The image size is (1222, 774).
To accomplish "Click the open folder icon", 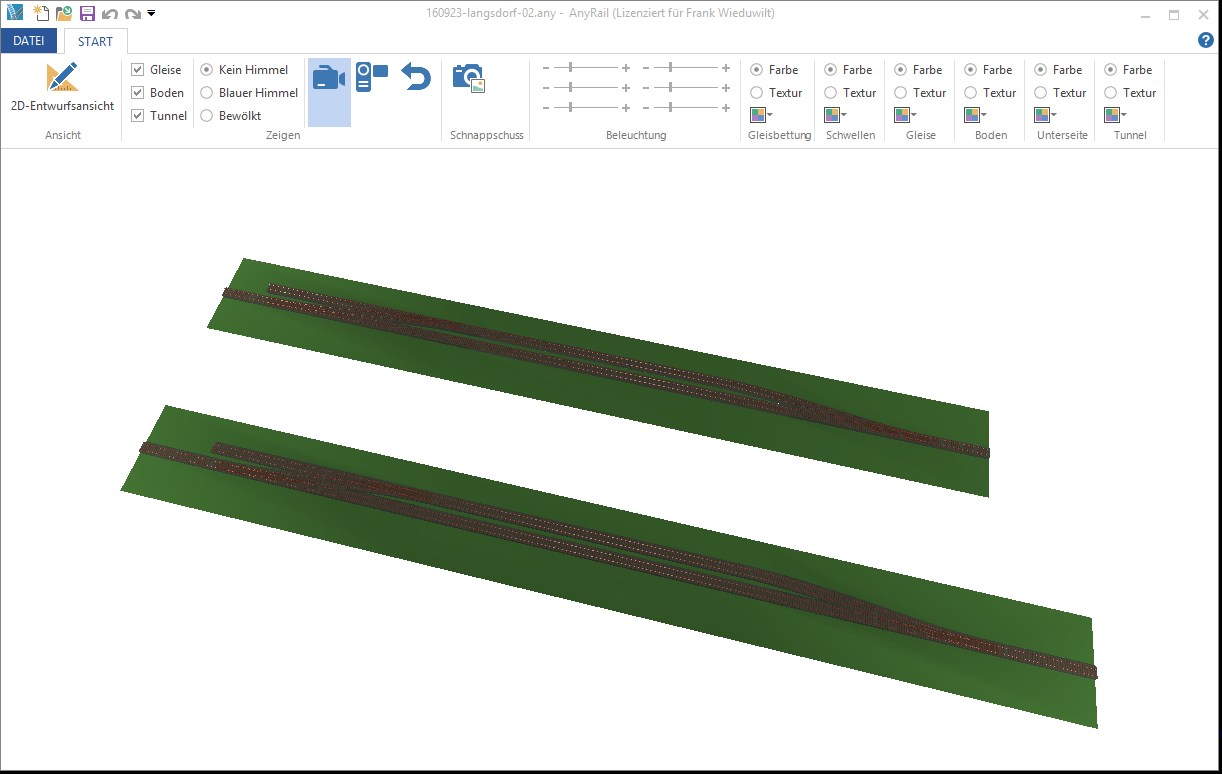I will [64, 14].
